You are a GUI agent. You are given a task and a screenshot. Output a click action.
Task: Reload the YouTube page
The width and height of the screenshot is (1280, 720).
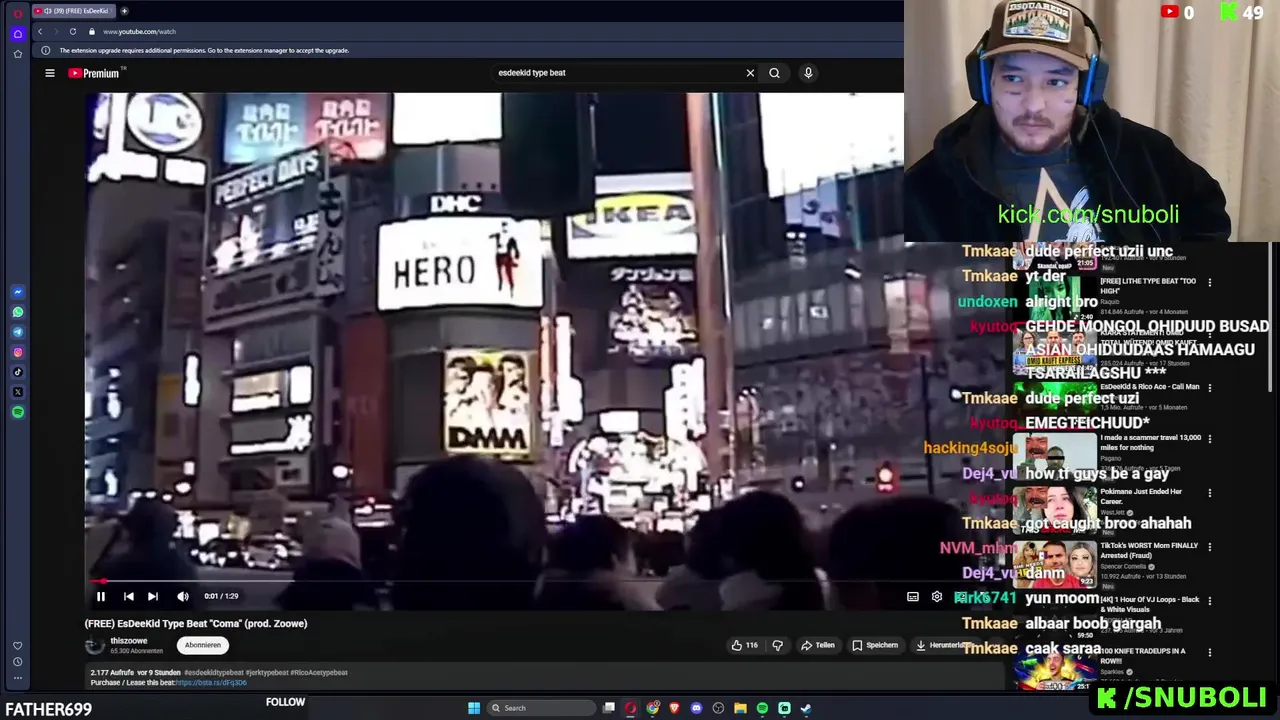coord(73,32)
